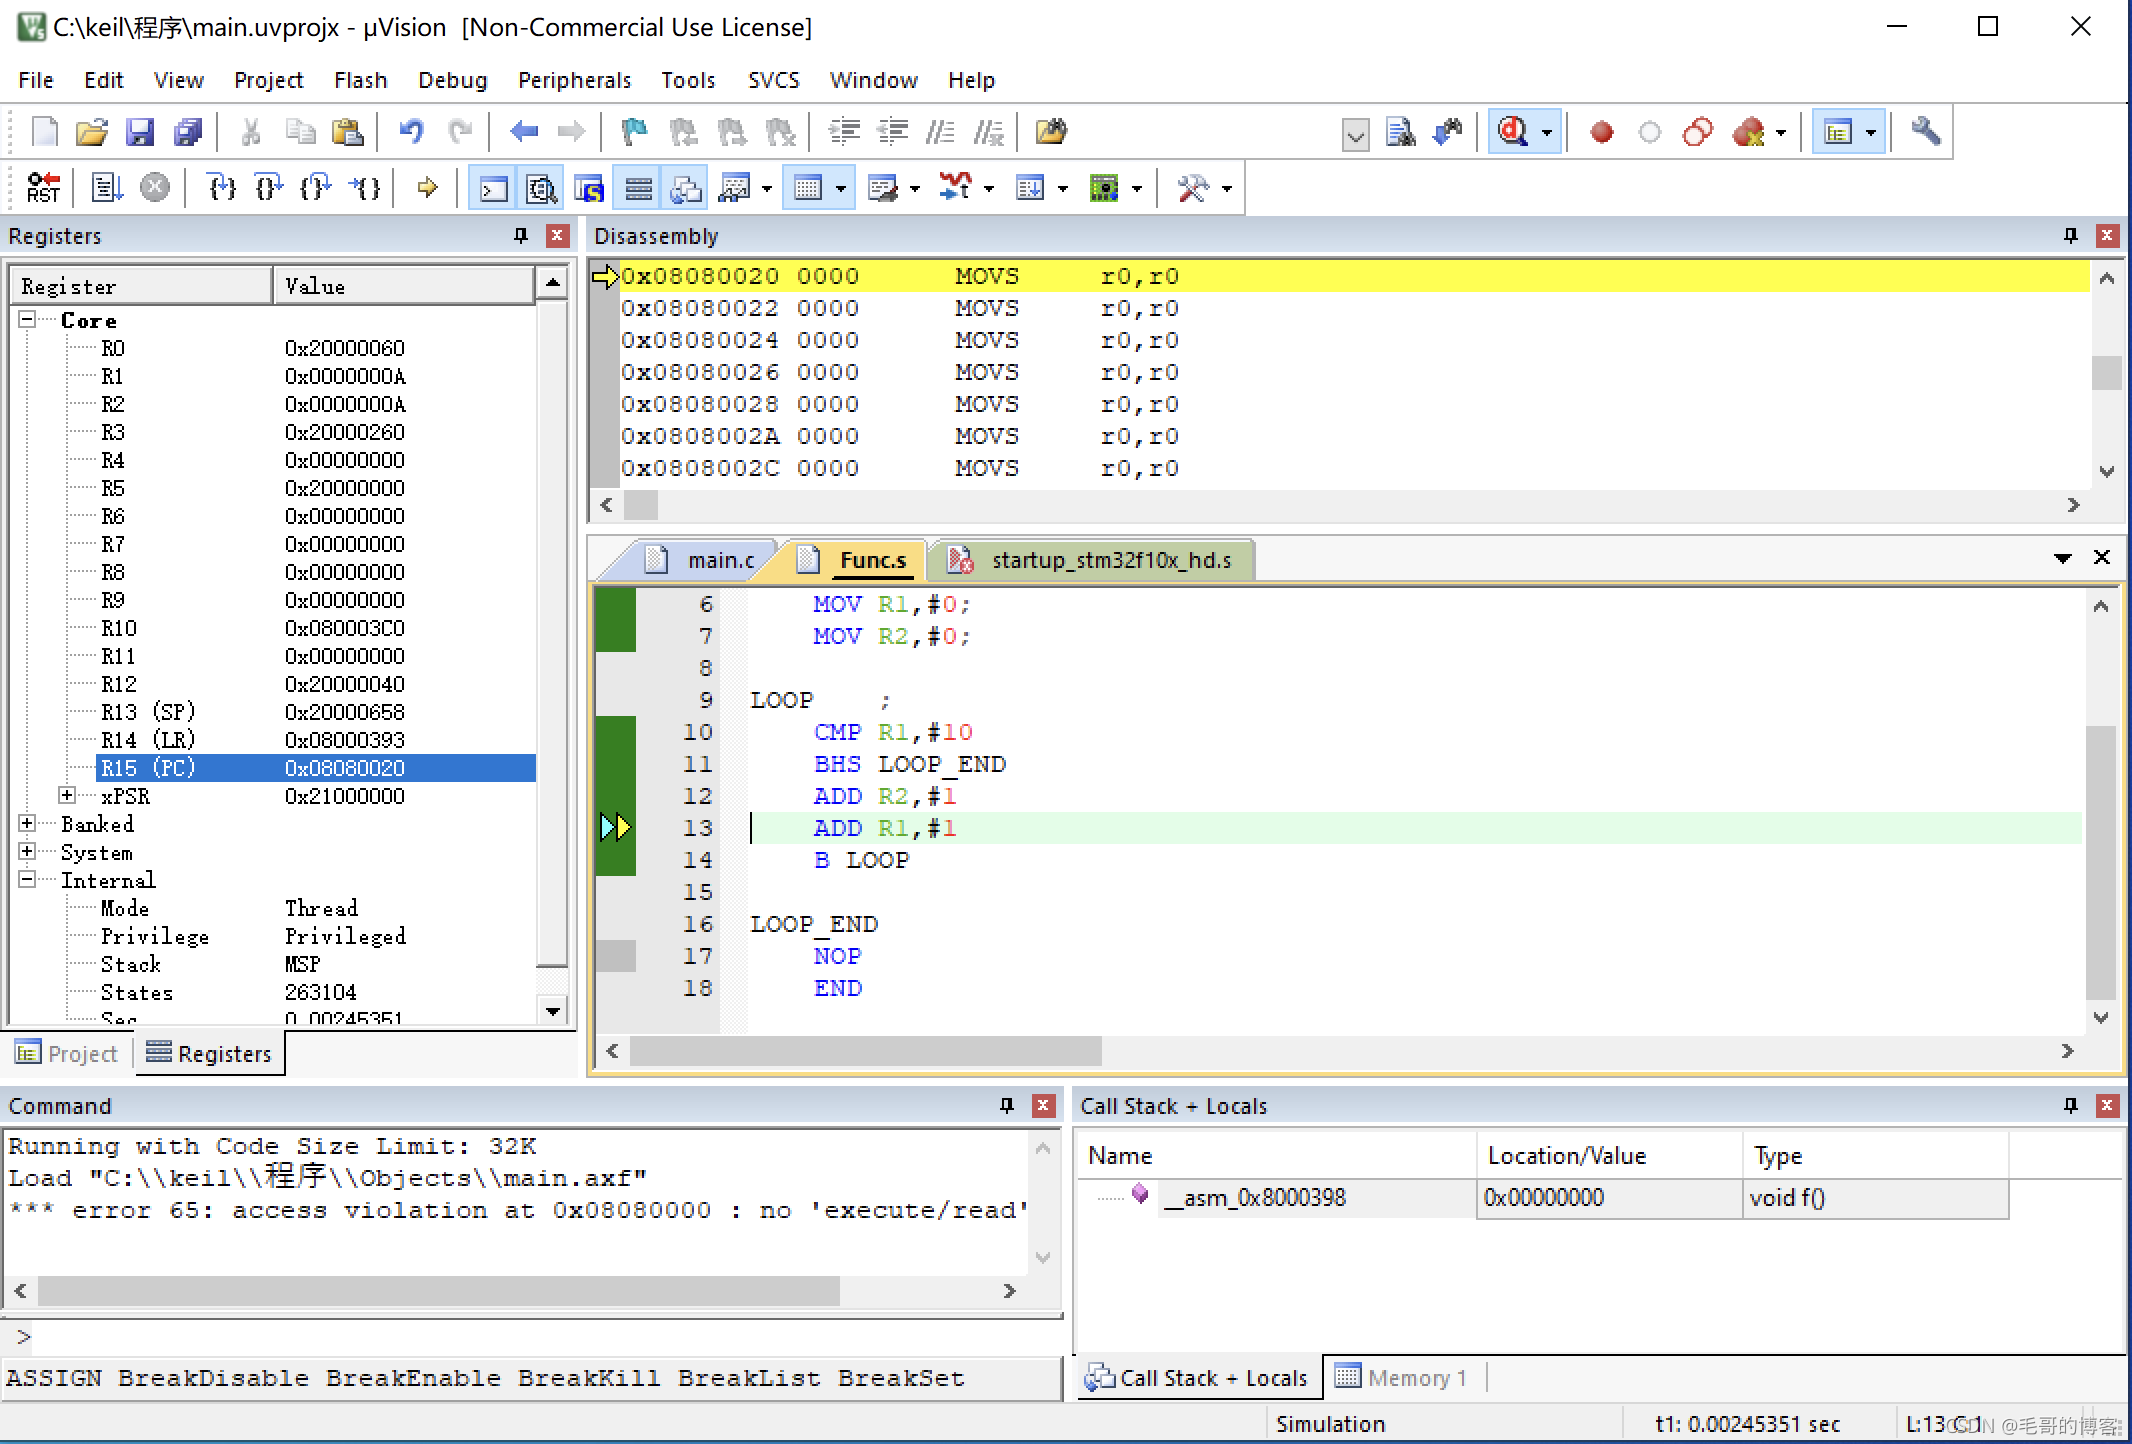Screen dimensions: 2132x1444
Task: Click the Save All toolbar icon
Action: point(188,132)
